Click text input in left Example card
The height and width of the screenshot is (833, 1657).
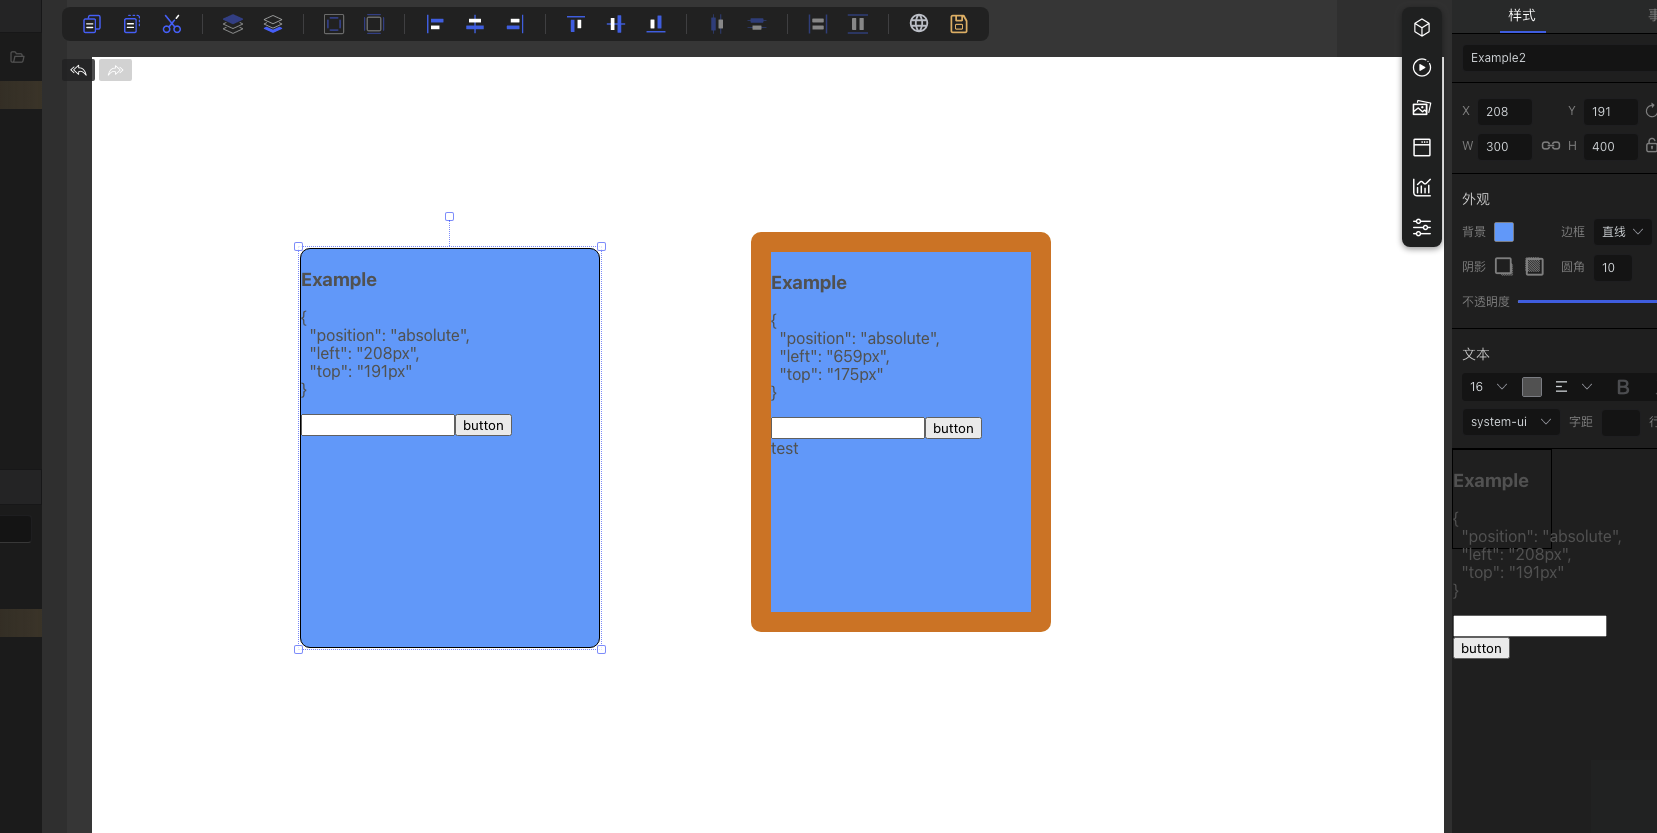click(378, 425)
